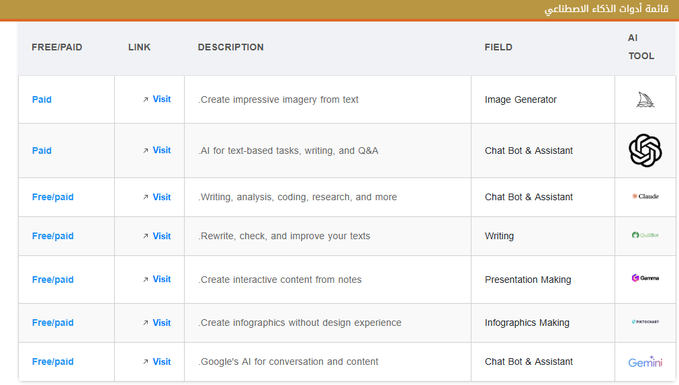This screenshot has height=385, width=679.
Task: Click the LINK column header
Action: coord(139,47)
